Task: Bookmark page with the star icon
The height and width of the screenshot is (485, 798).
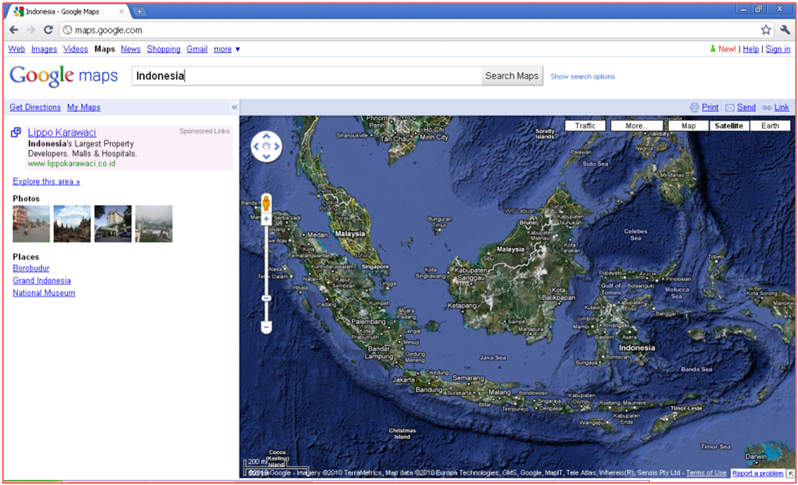Action: (766, 30)
